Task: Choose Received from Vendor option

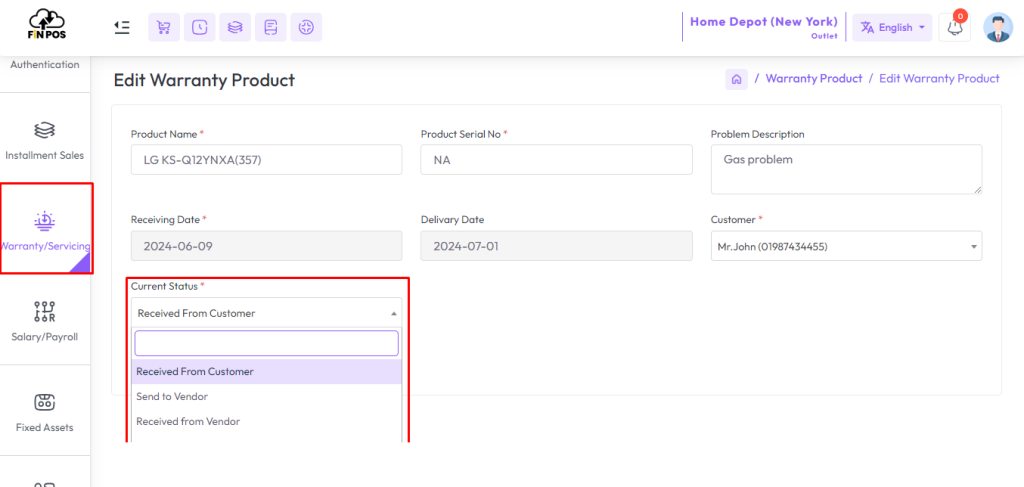Action: click(x=266, y=421)
